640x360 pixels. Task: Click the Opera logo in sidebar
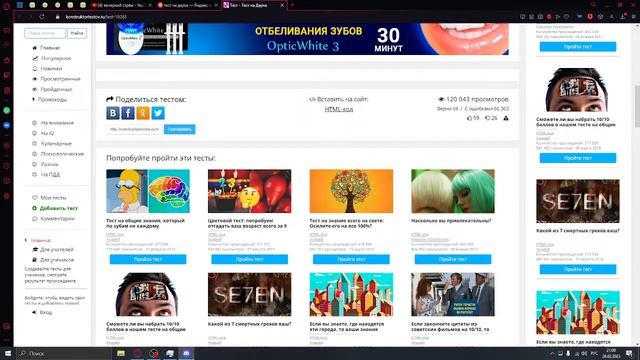(7, 6)
